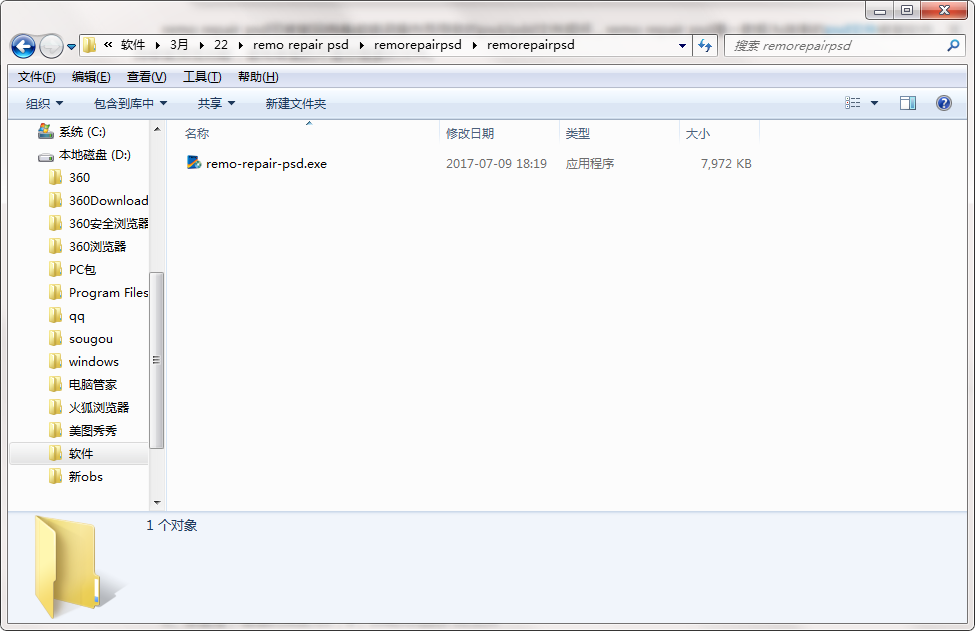Click the Back navigation arrow button
The width and height of the screenshot is (975, 631).
click(24, 46)
